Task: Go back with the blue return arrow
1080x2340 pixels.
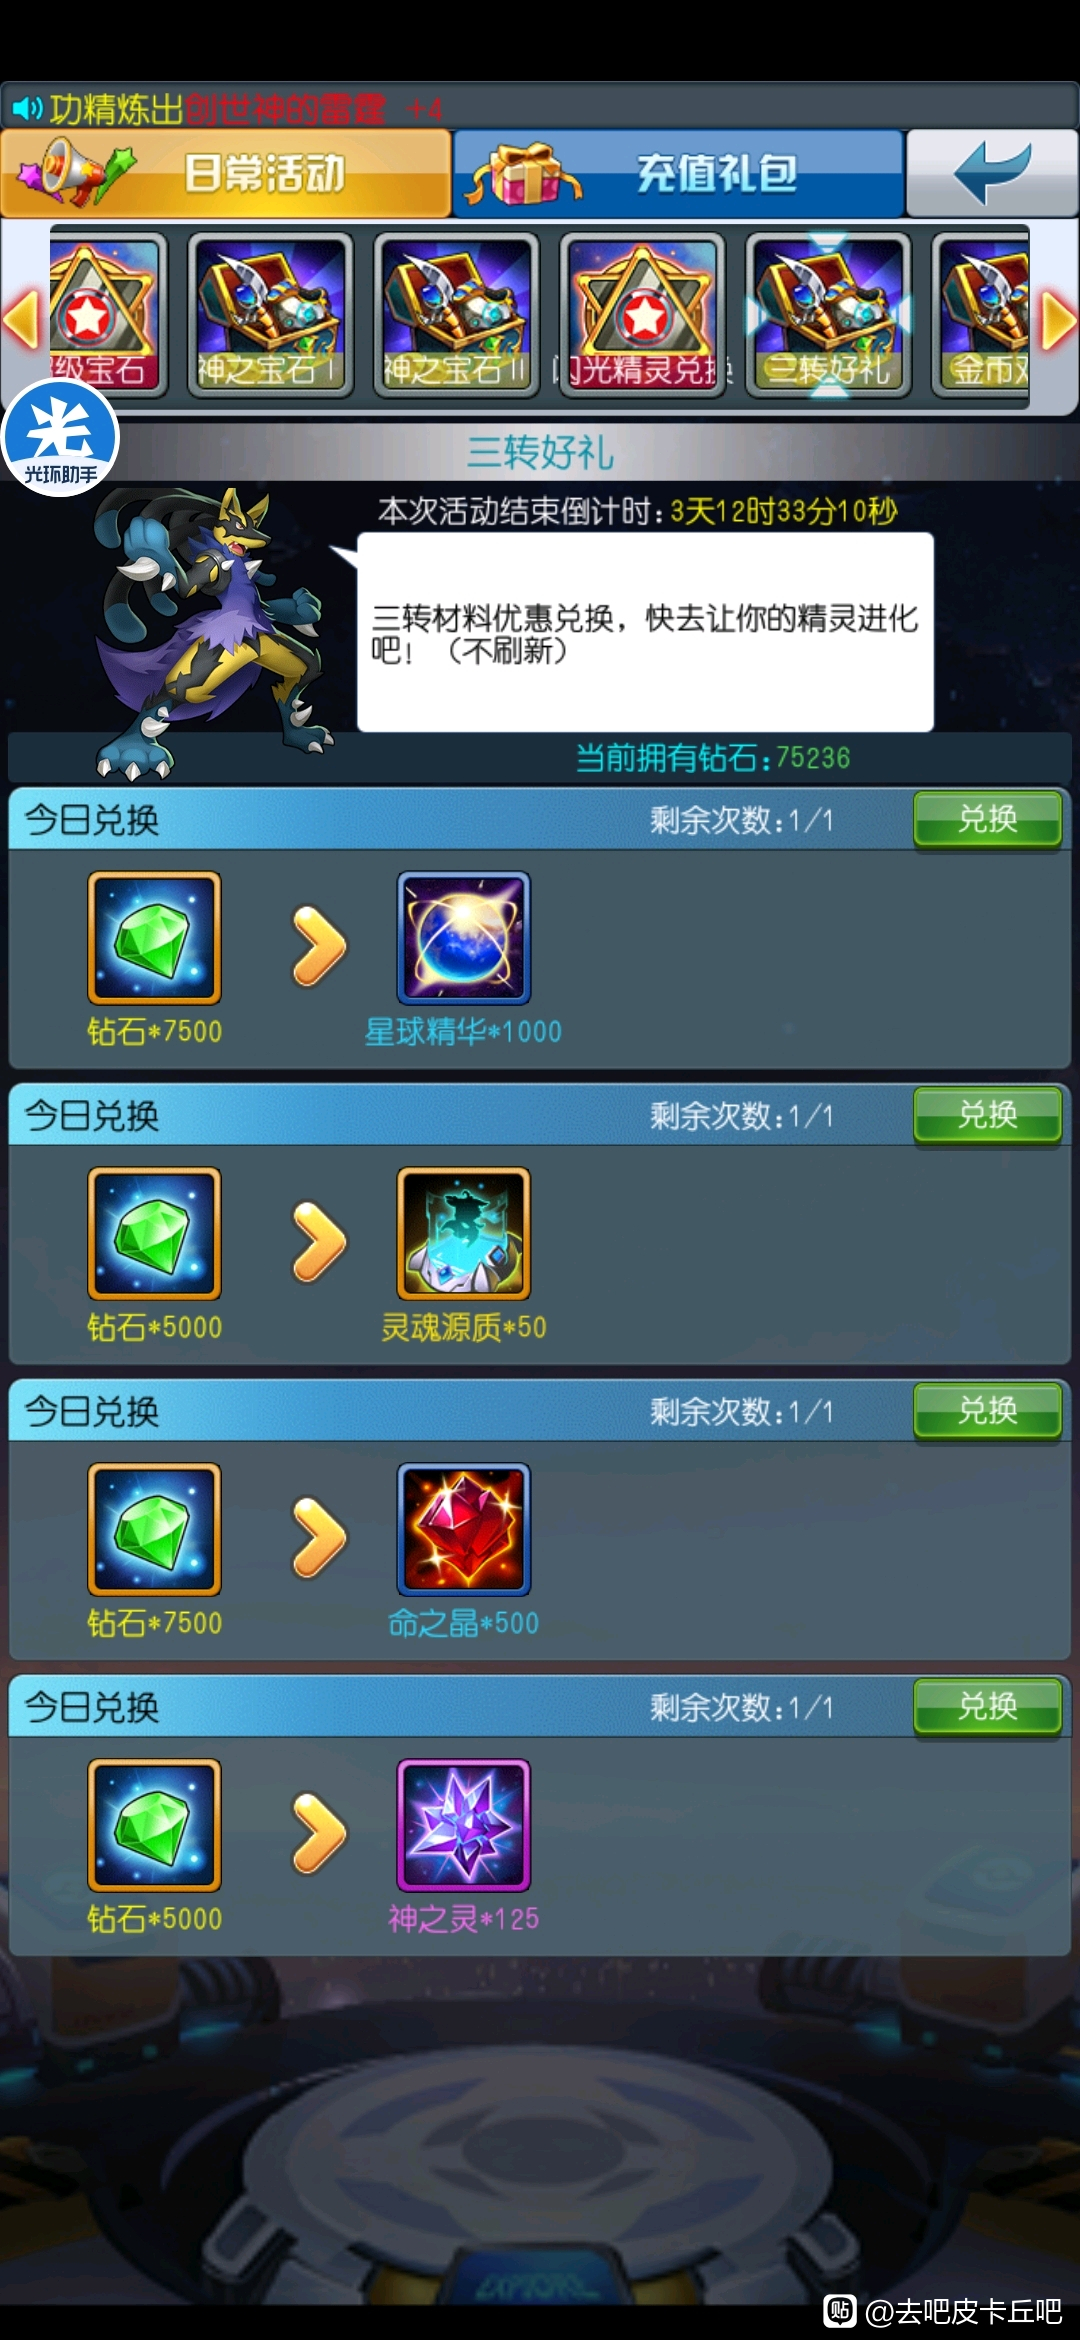Action: [x=992, y=173]
